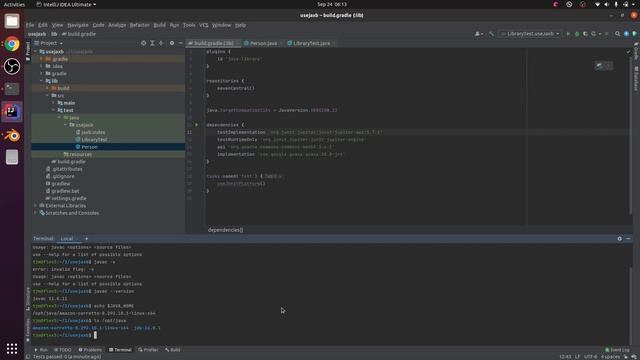Switch to the LibraryTest.java editor tab
The width and height of the screenshot is (640, 360).
[311, 43]
